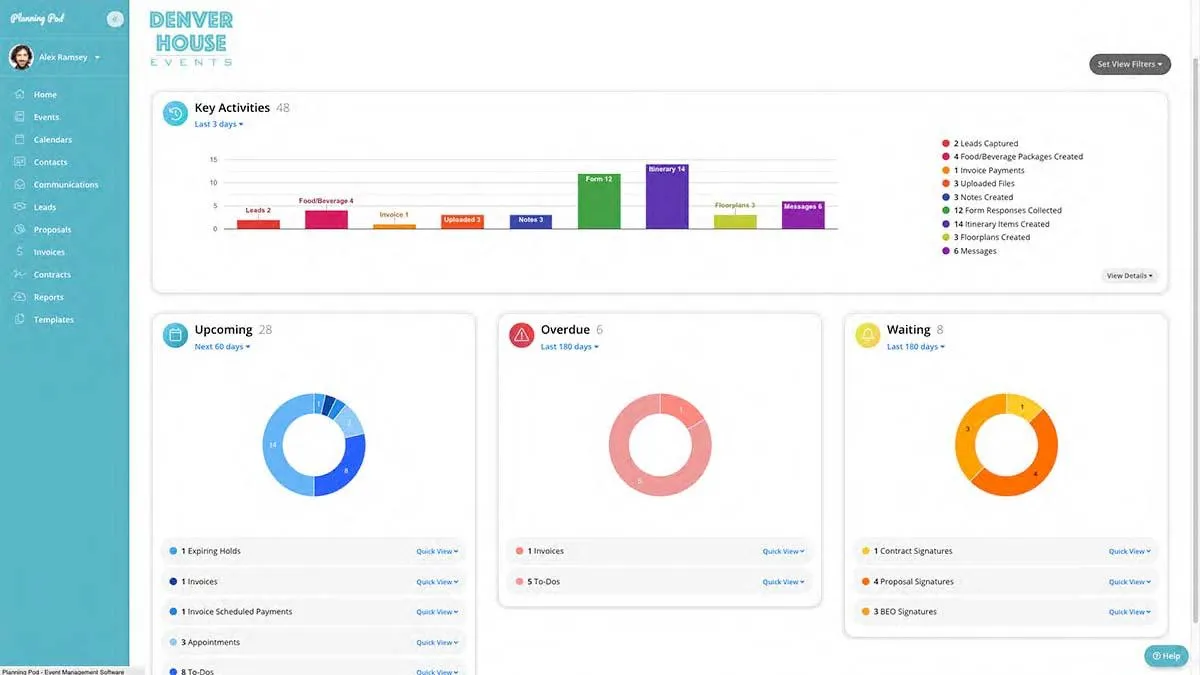Collapse the sidebar with the arrow icon
This screenshot has width=1200, height=675.
pos(115,19)
